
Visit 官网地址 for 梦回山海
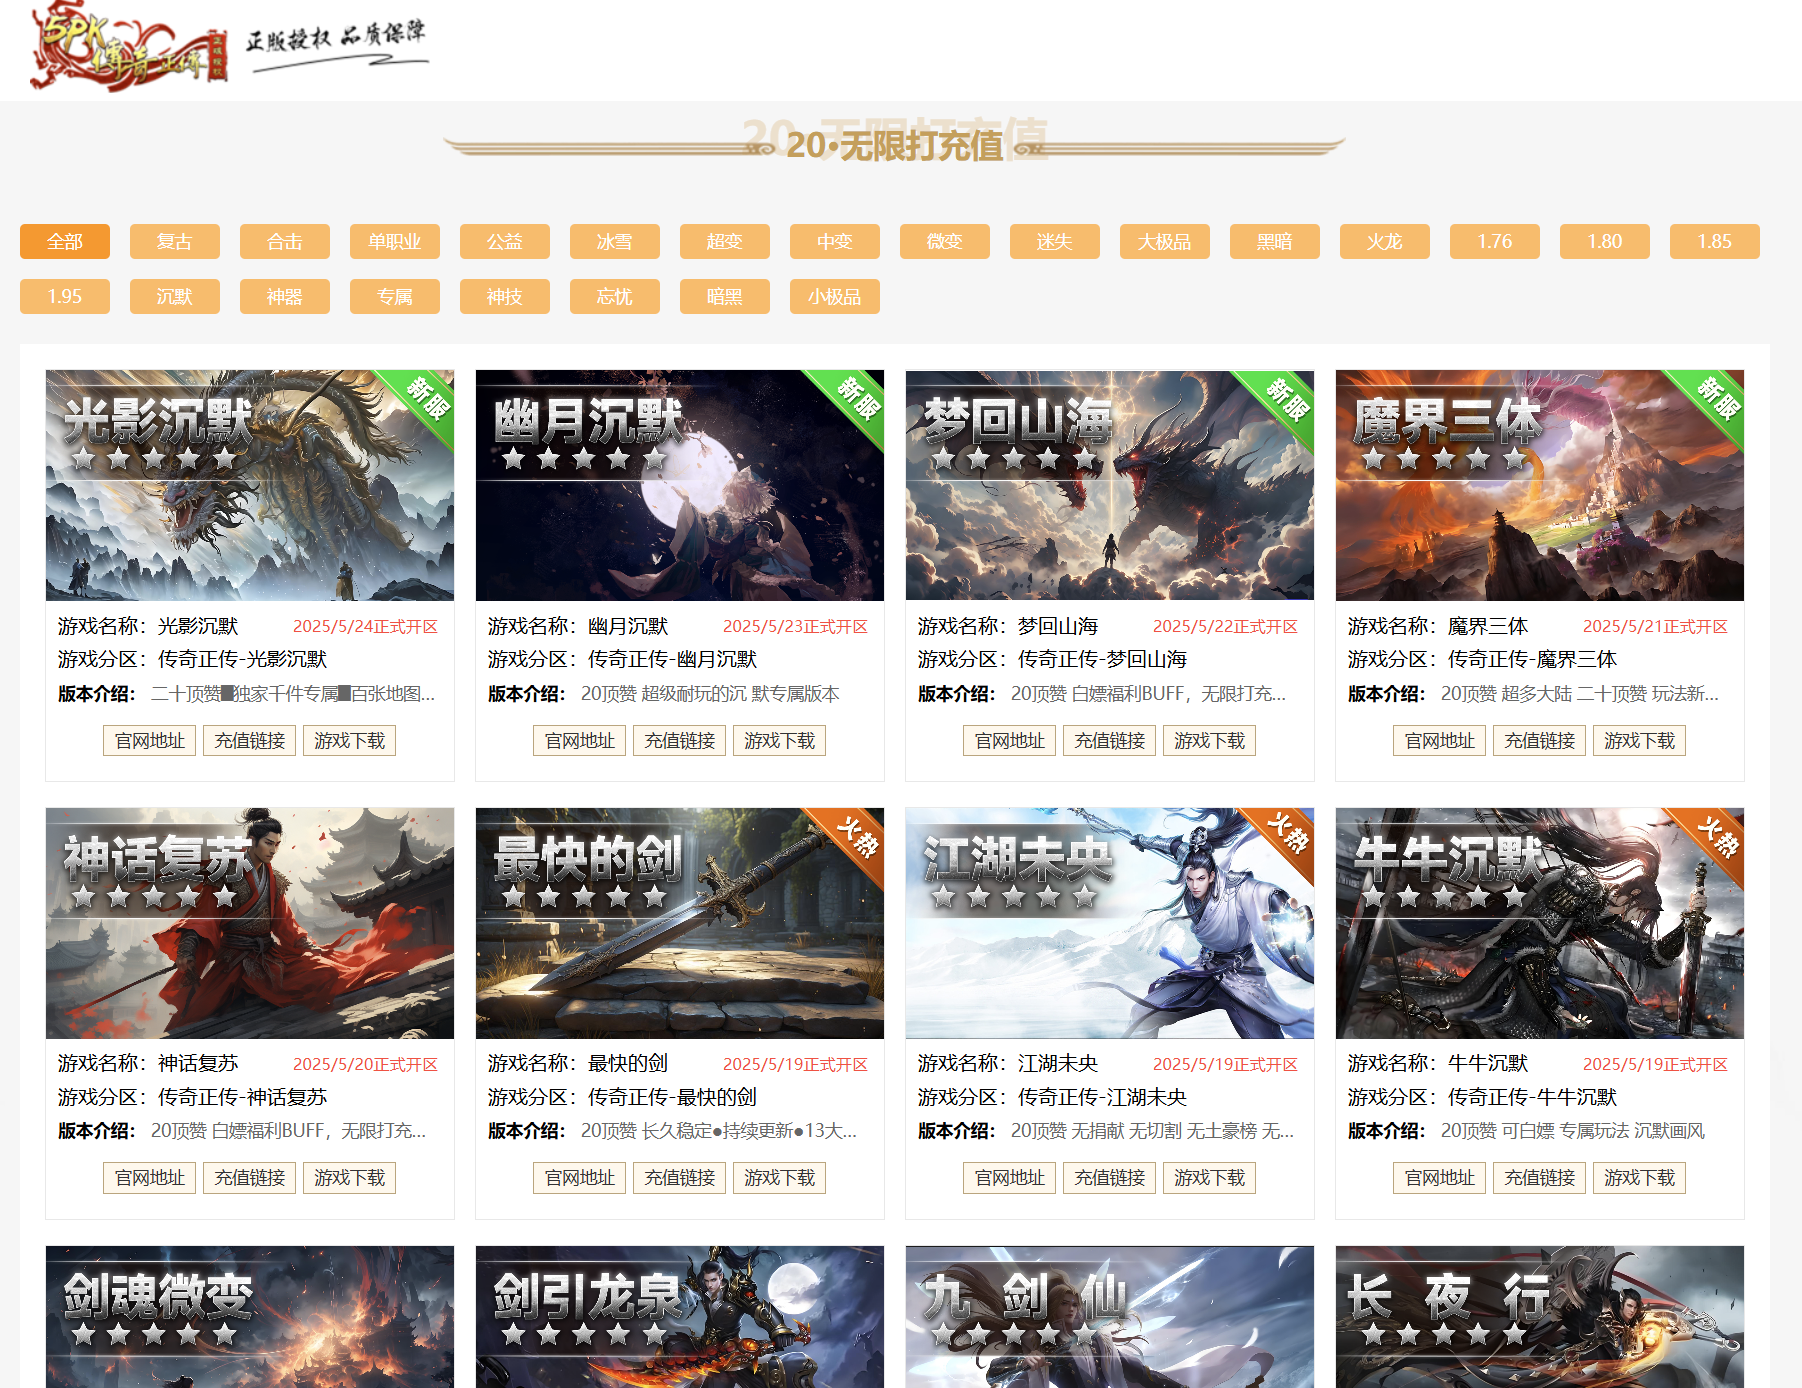coord(1010,741)
